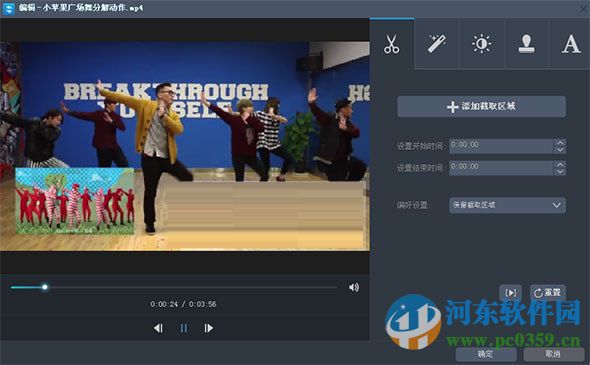Increase the start time with up arrow

pos(560,143)
